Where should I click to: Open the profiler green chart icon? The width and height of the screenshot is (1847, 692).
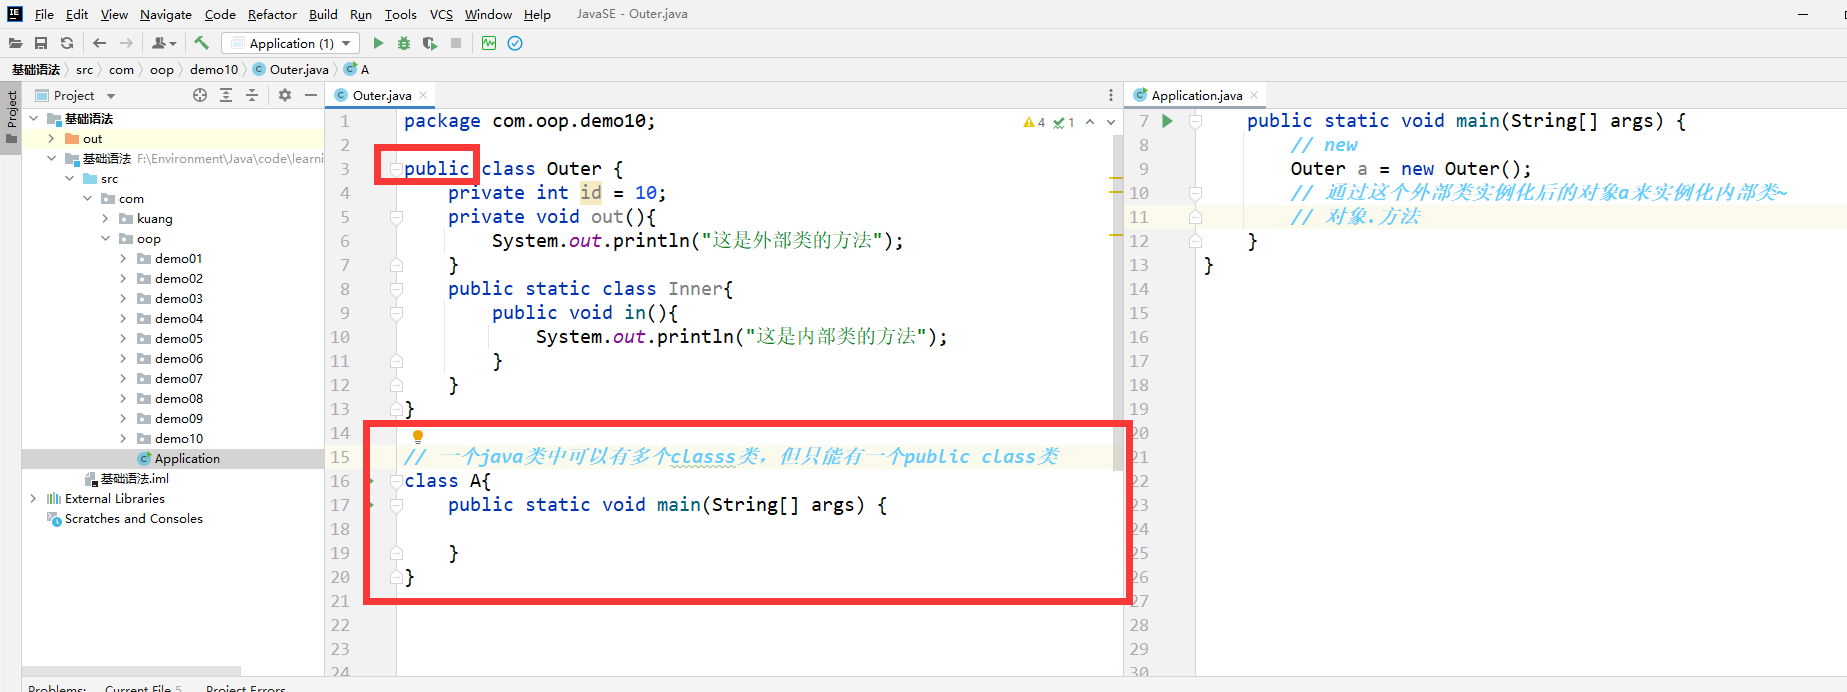(489, 43)
